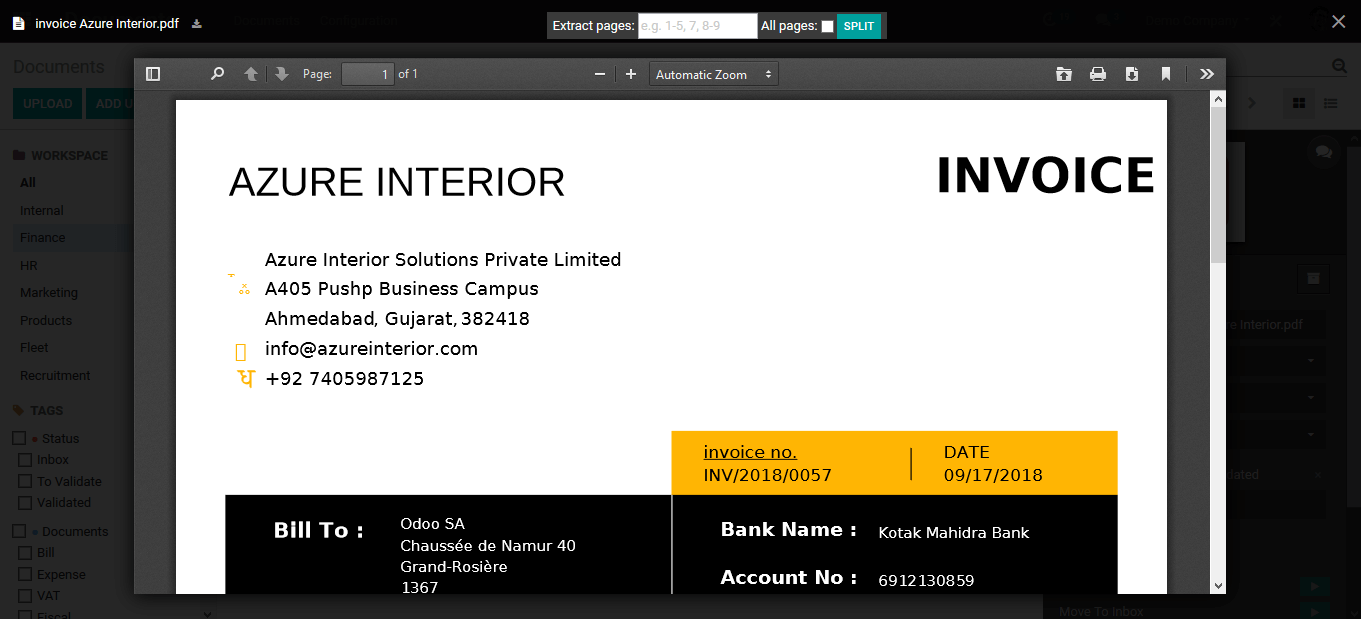Tick the All pages checkbox

[827, 26]
